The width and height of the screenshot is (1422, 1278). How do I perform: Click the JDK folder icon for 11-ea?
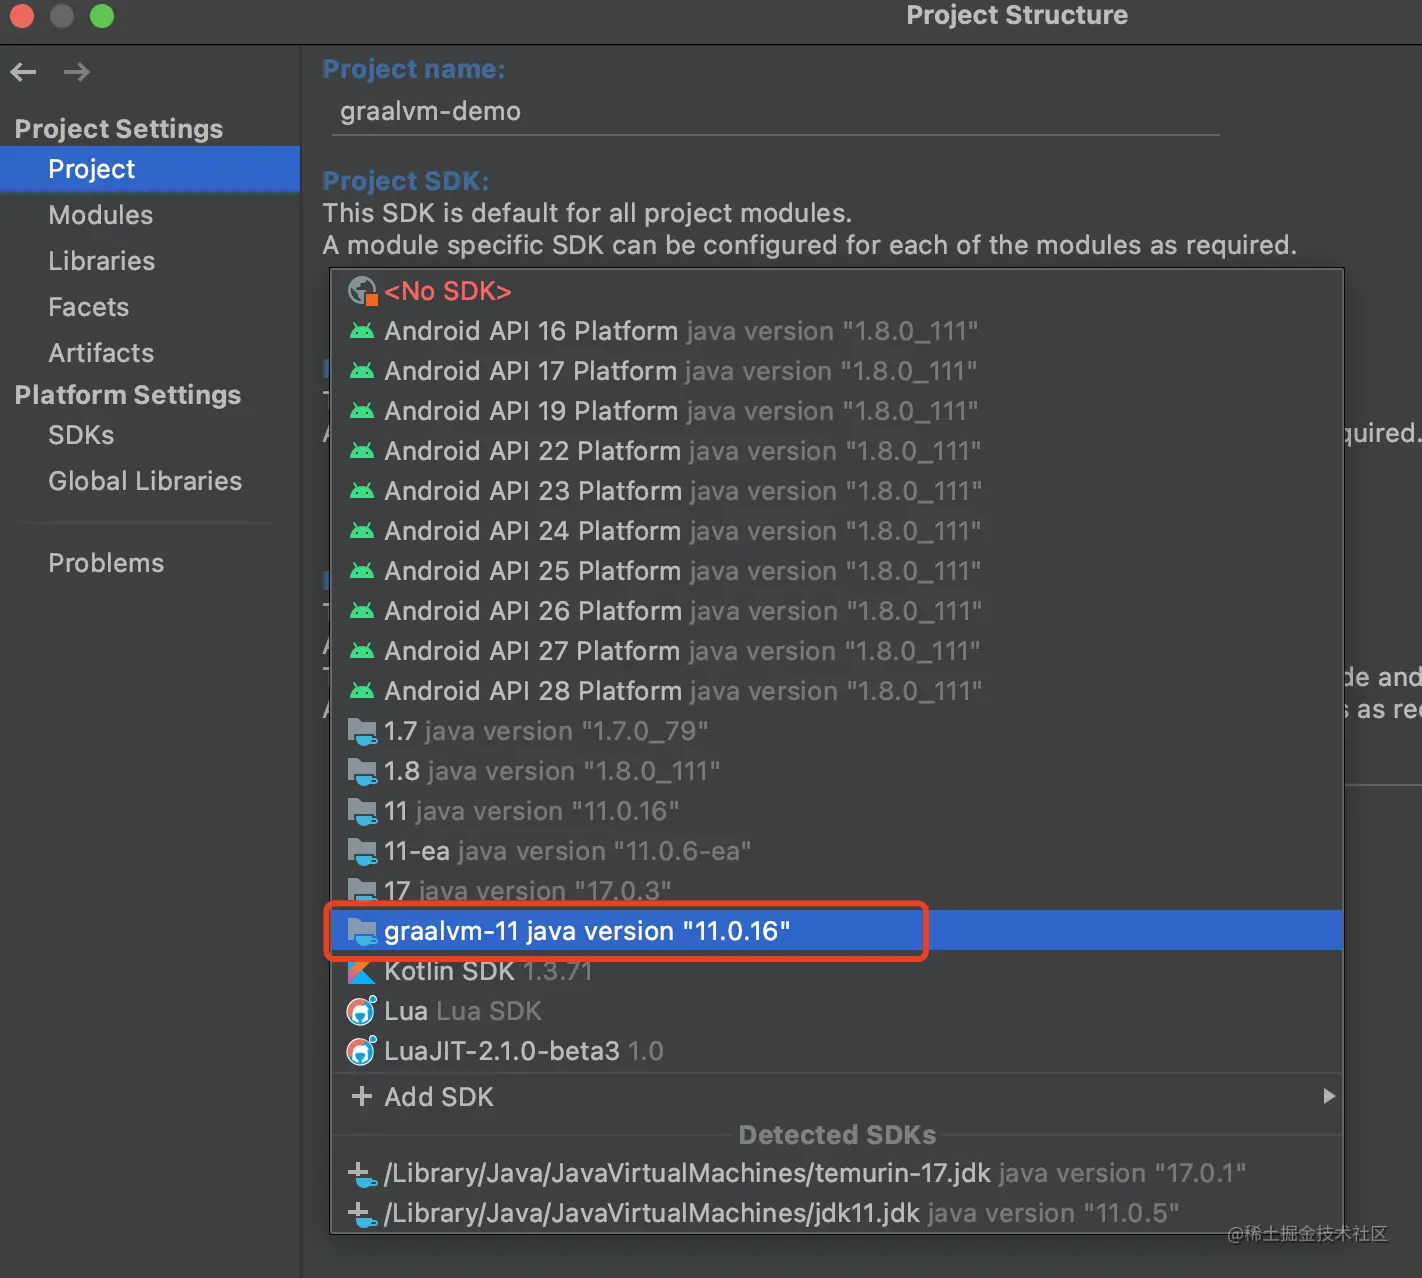point(362,852)
